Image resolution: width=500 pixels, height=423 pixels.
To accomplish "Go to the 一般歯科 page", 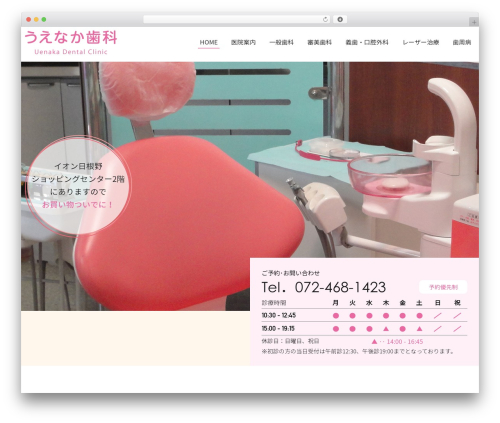I will [281, 43].
